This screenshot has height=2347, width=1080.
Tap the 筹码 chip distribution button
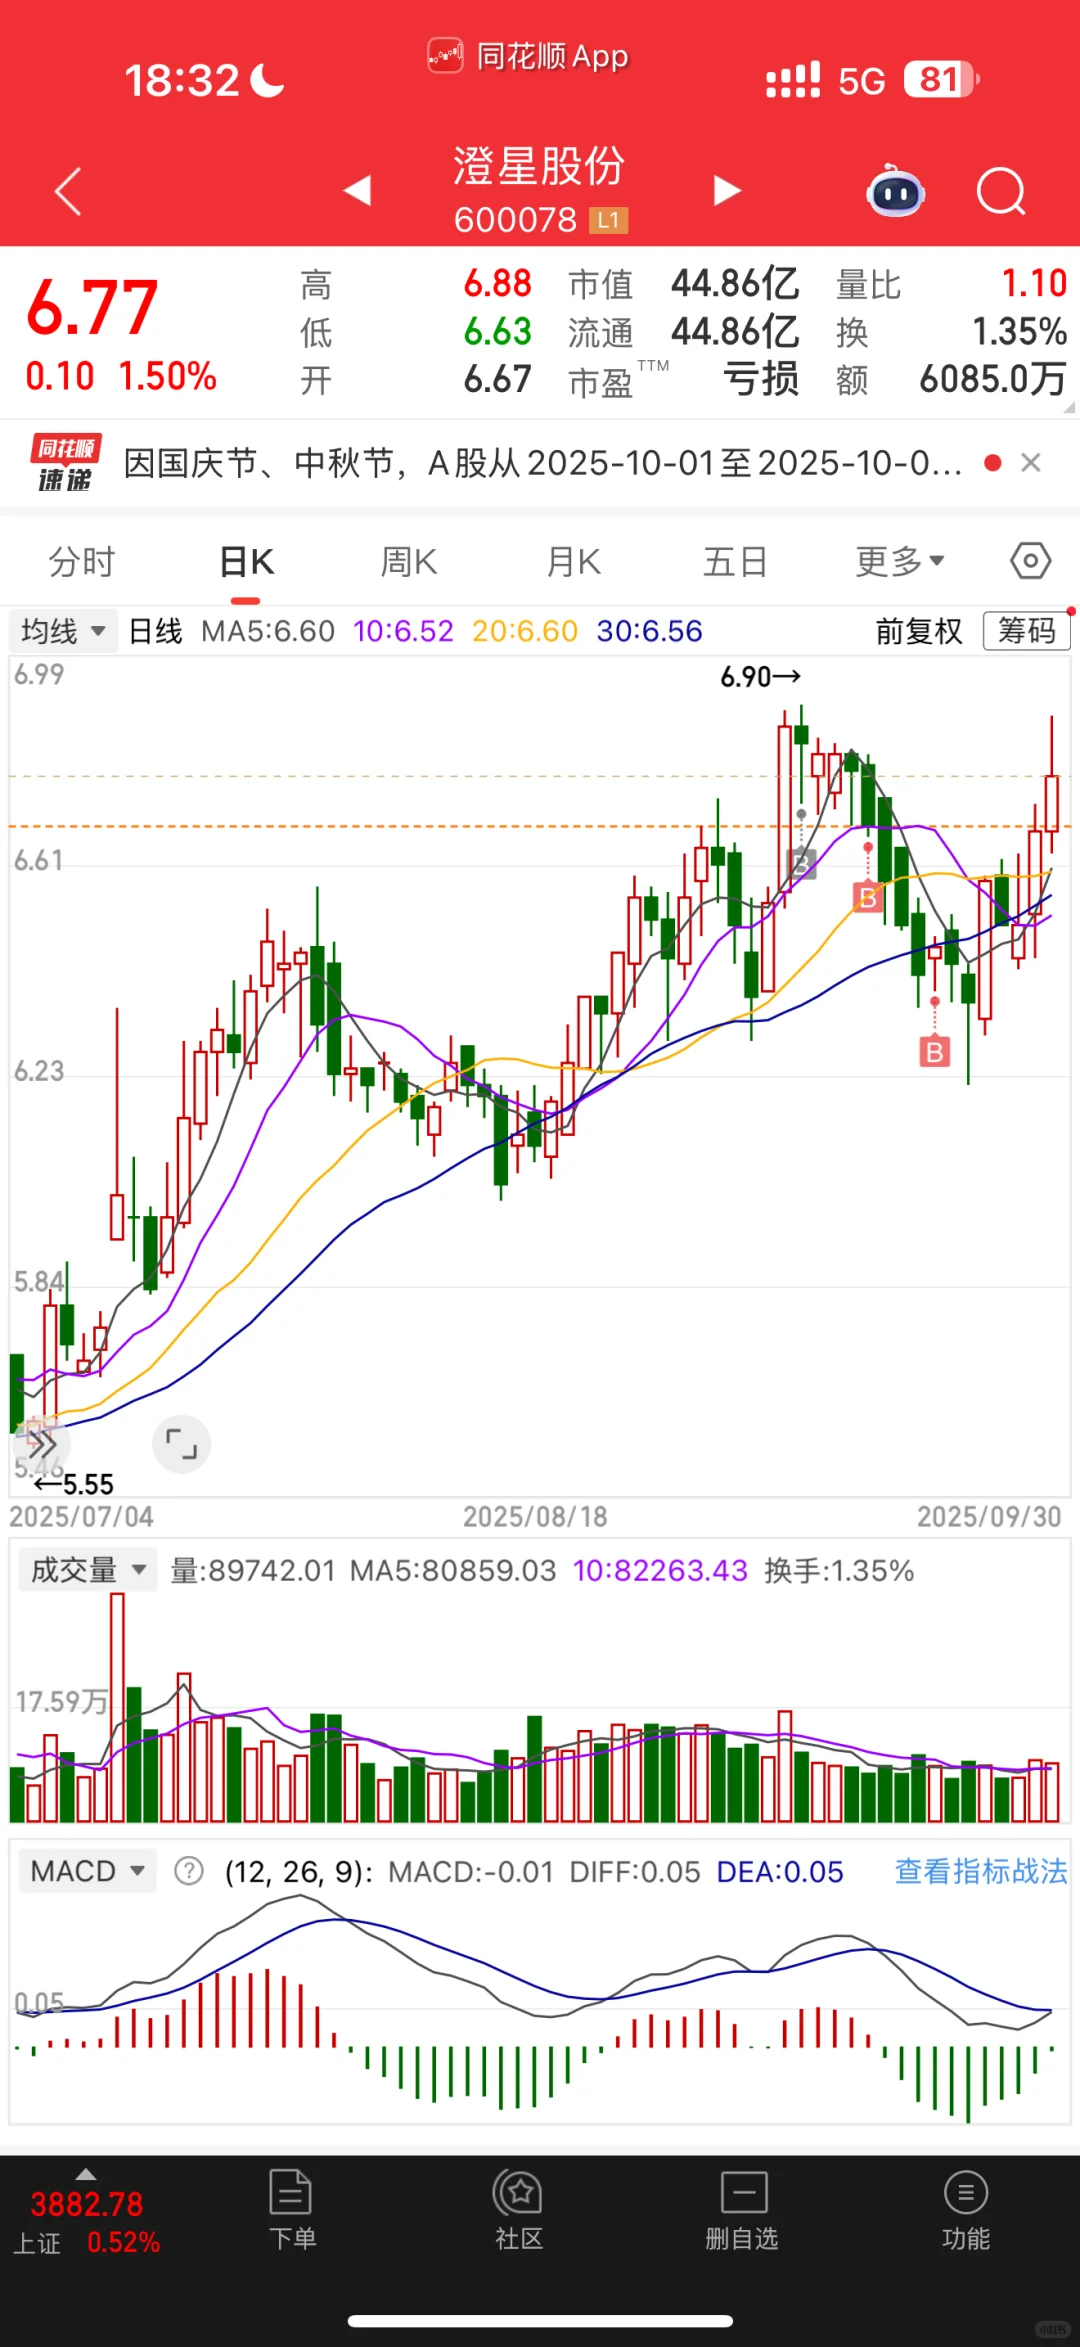tap(1027, 631)
